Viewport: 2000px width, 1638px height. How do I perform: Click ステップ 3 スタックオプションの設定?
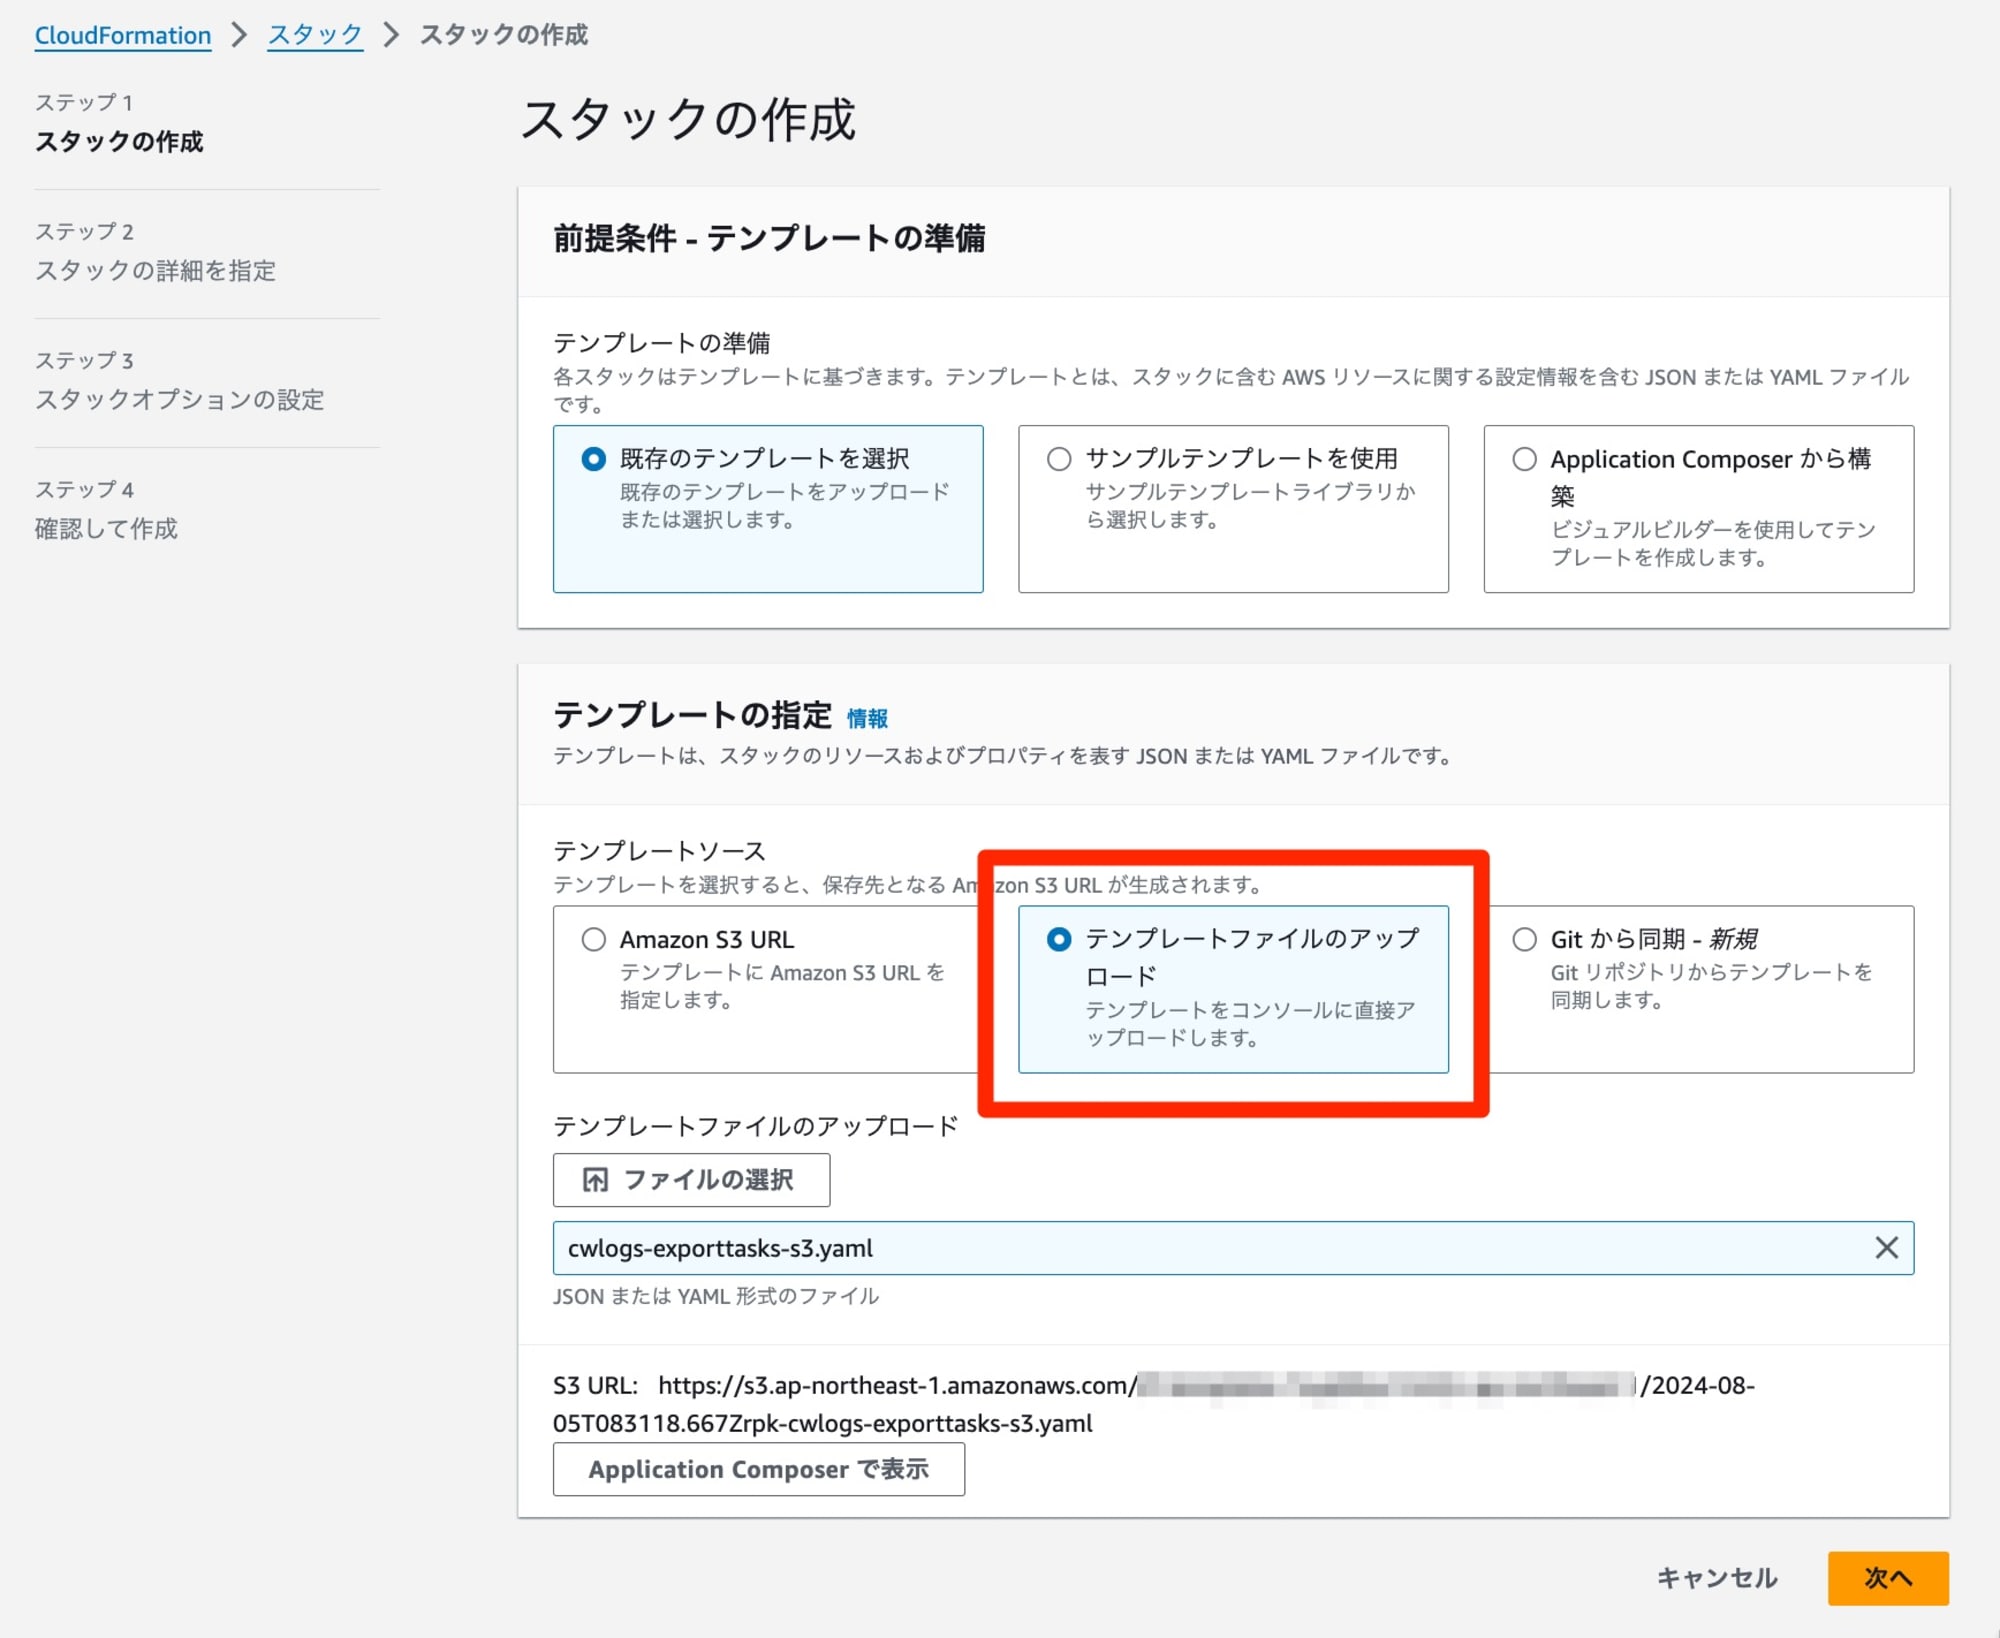point(180,381)
